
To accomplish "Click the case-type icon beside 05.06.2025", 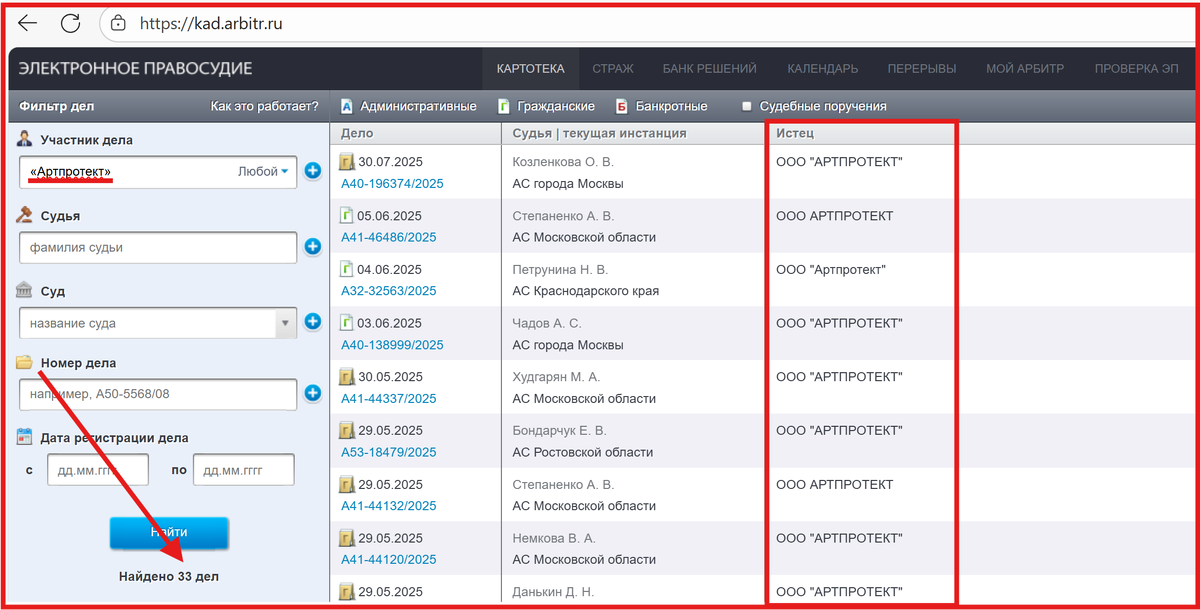I will [347, 215].
